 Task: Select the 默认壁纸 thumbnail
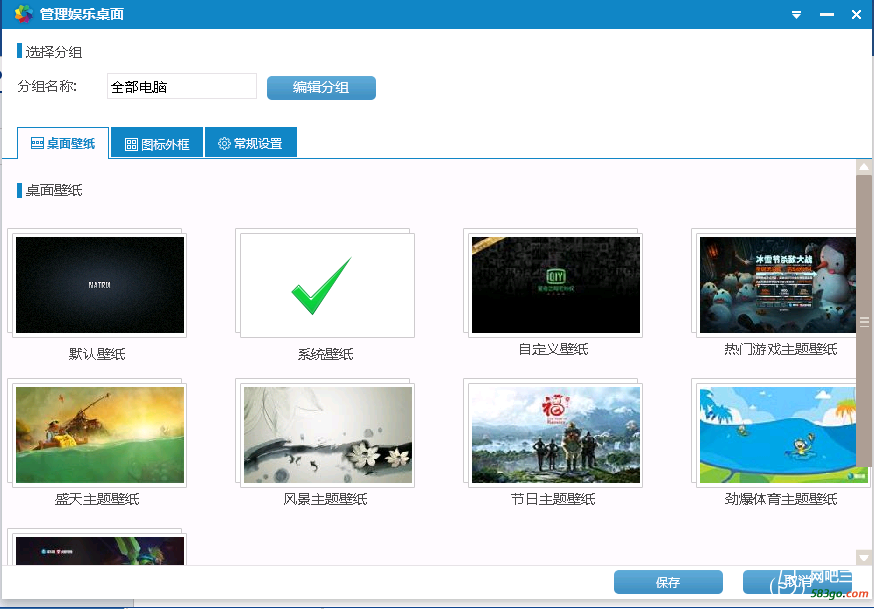click(100, 285)
